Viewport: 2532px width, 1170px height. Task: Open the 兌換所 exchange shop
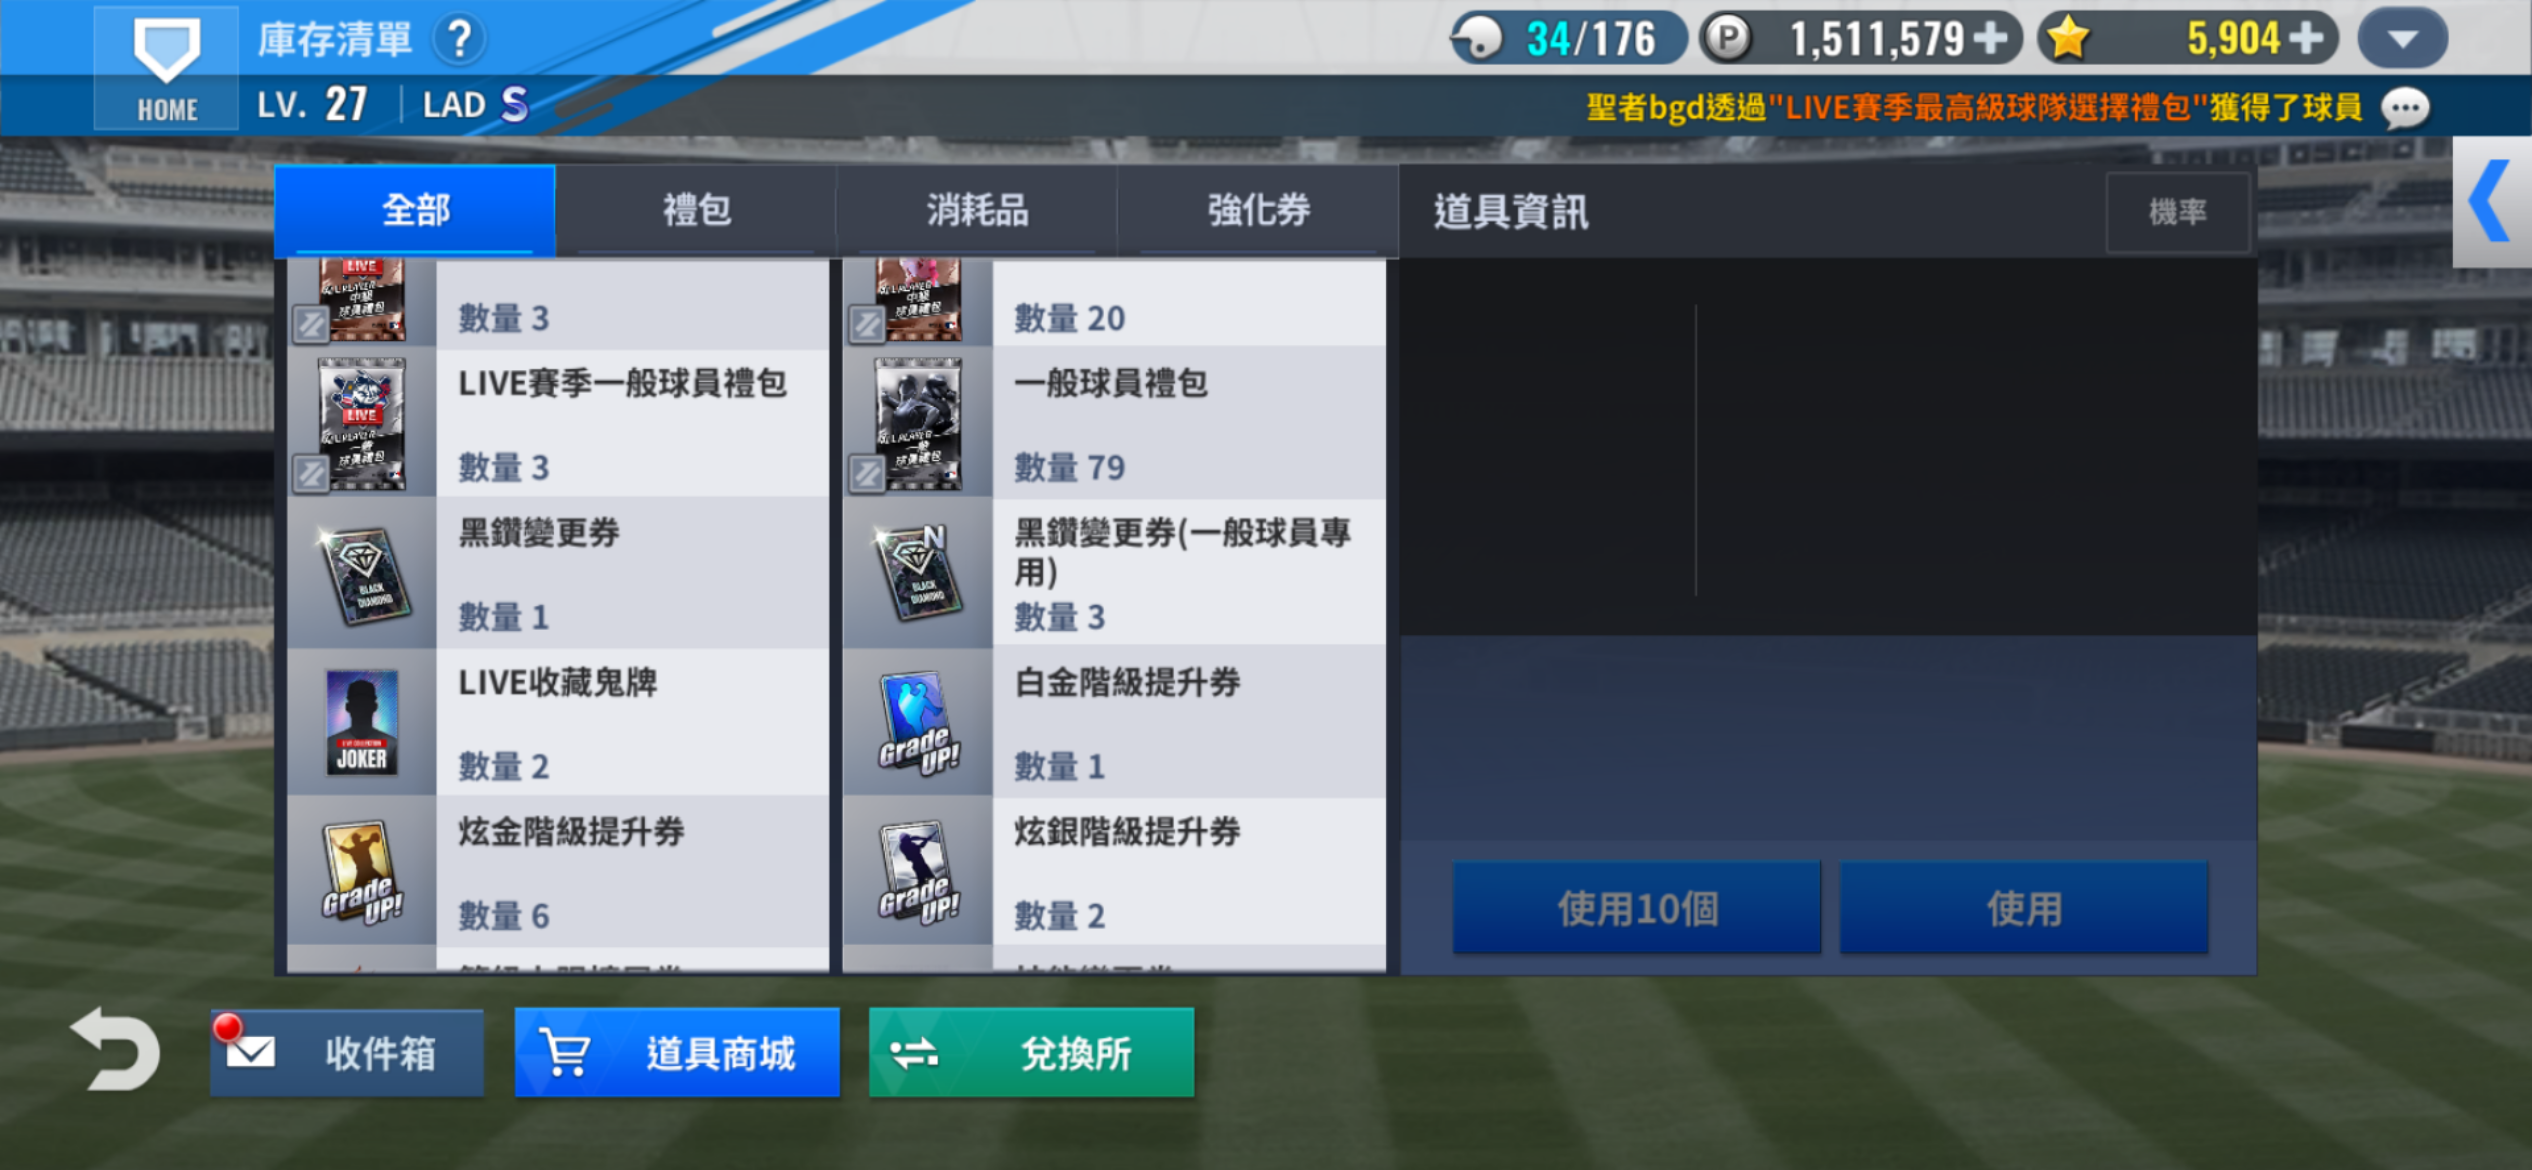(x=1031, y=1053)
